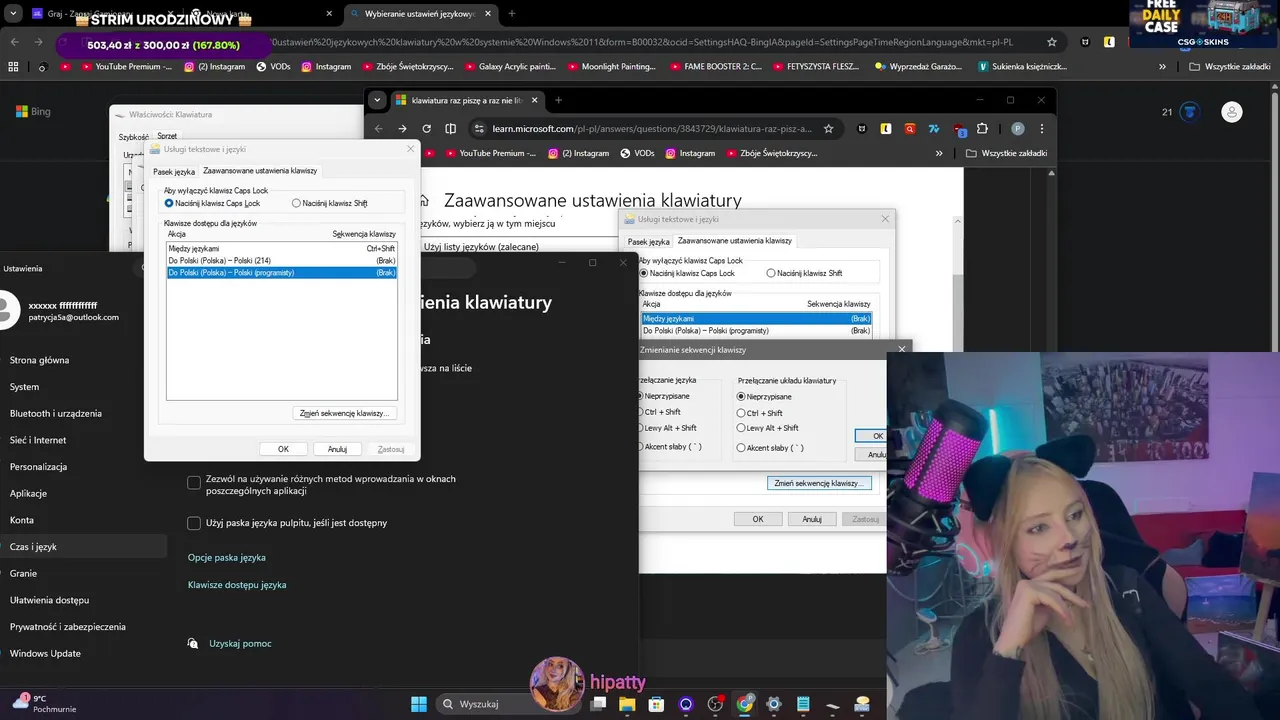Screen dimensions: 1280x720
Task: Open Extensions puzzle icon in front Chrome window
Action: point(982,128)
